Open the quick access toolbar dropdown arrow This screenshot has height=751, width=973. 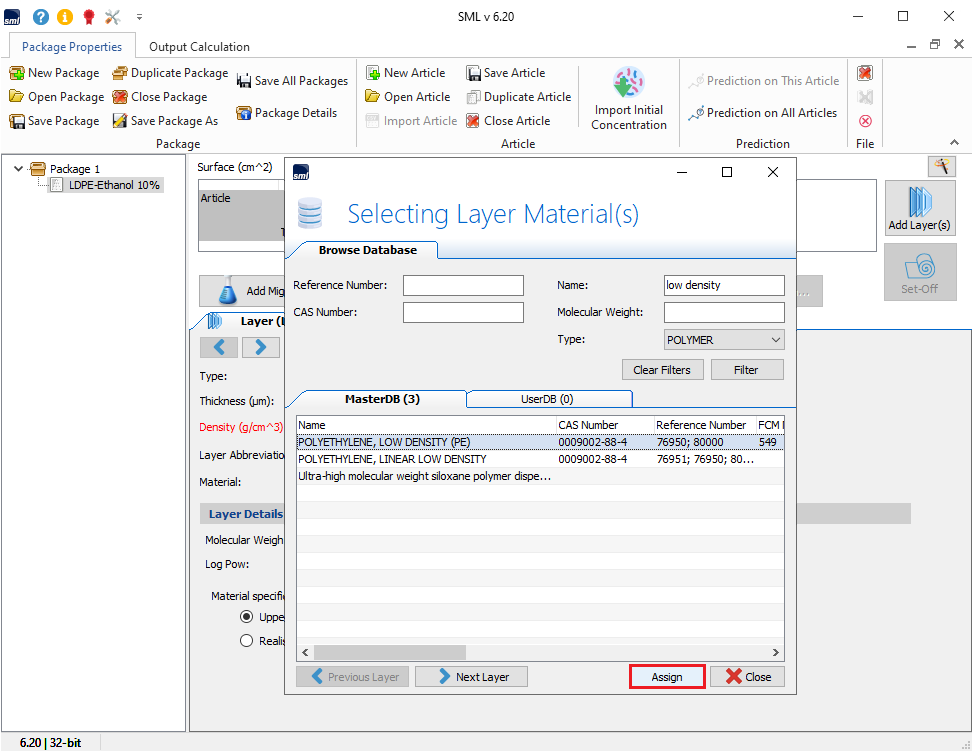[x=140, y=17]
